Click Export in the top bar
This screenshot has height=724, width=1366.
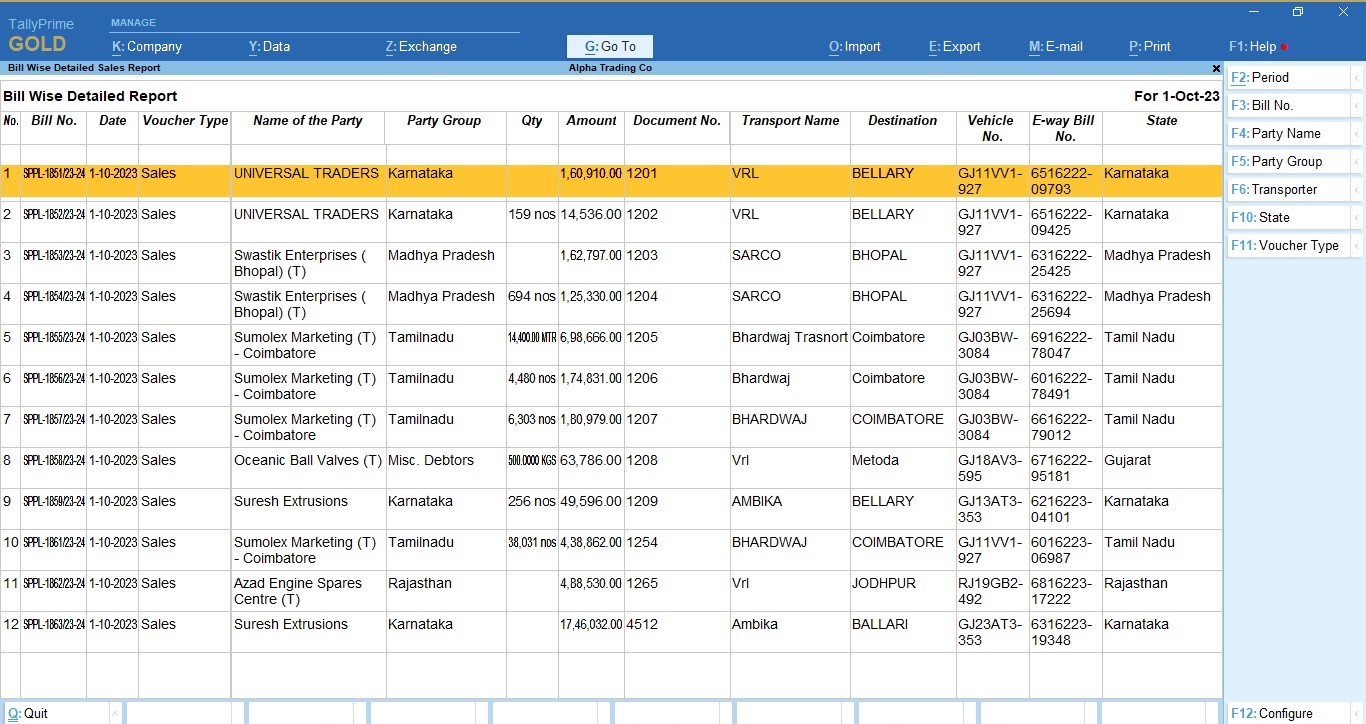click(x=954, y=46)
